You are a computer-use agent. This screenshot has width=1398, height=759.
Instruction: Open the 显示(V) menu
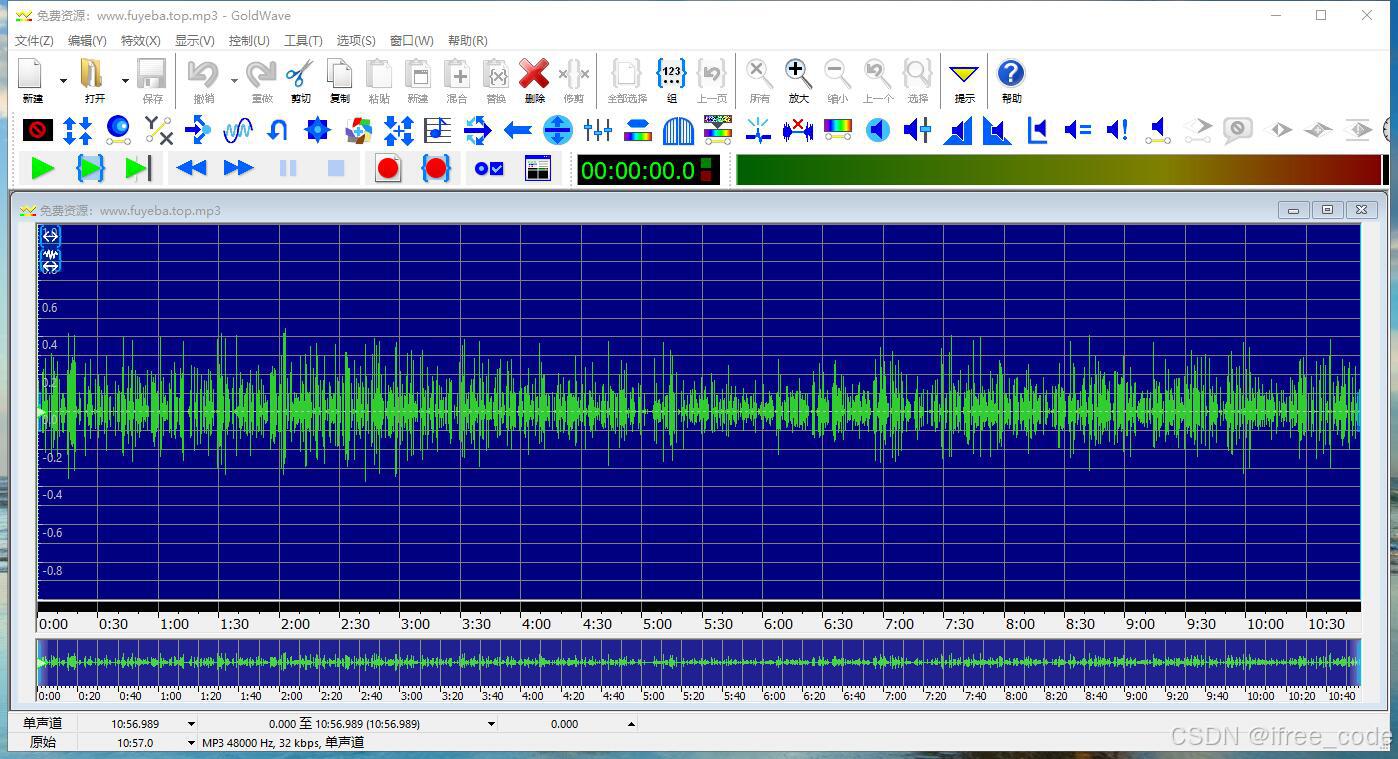(194, 41)
